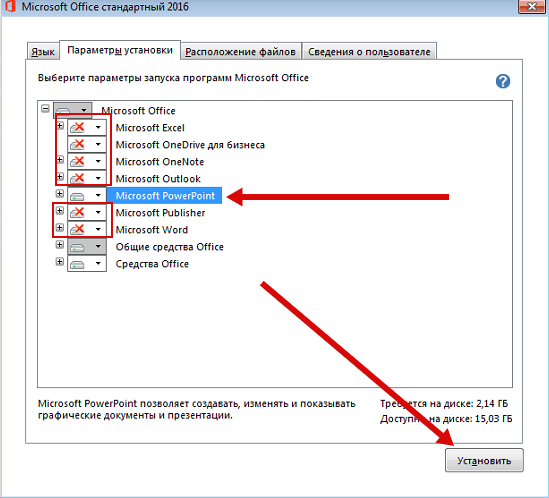The height and width of the screenshot is (498, 549).
Task: Select the highlighted Microsoft PowerPoint item
Action: coord(165,195)
